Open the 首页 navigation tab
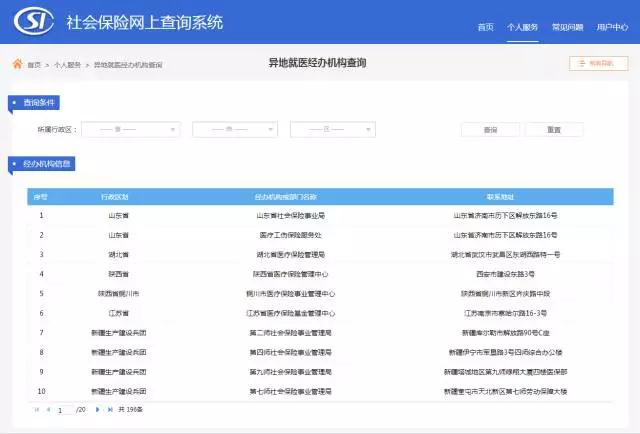 pyautogui.click(x=485, y=27)
